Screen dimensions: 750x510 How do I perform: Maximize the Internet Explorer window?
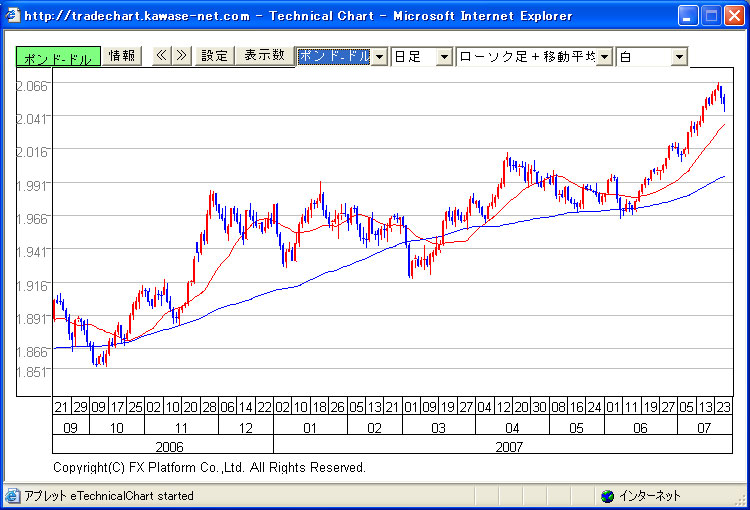click(711, 15)
